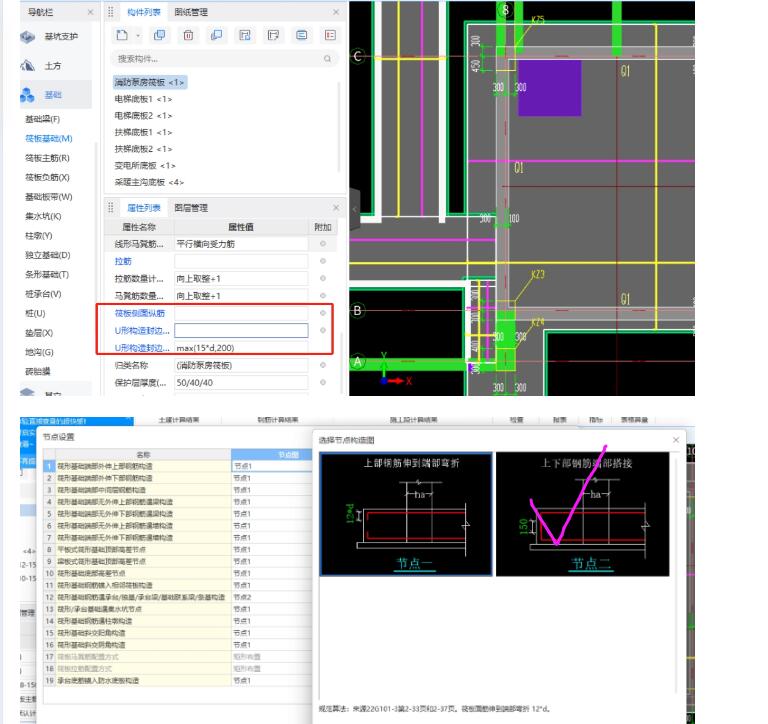The width and height of the screenshot is (768, 724).
Task: Select 电梯底板2 <1> in component list
Action: [x=143, y=116]
